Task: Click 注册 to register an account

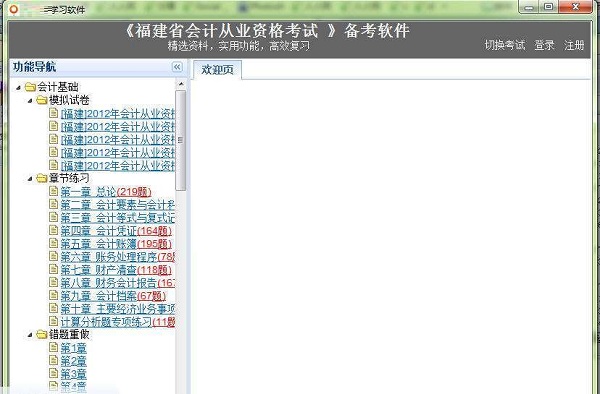Action: point(574,45)
